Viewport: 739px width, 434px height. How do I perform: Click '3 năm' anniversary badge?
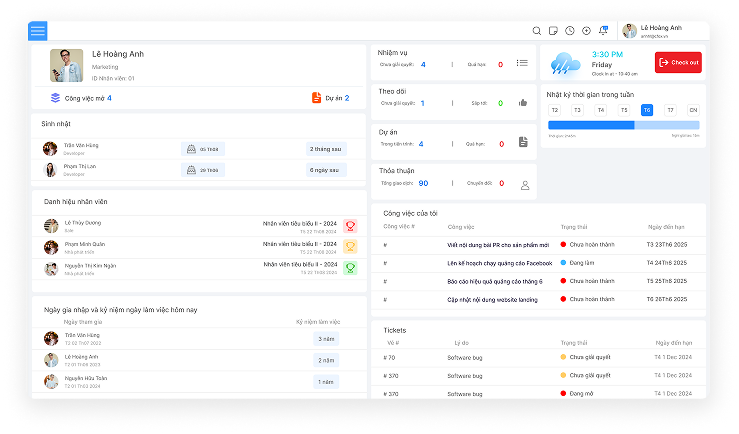pyautogui.click(x=326, y=339)
